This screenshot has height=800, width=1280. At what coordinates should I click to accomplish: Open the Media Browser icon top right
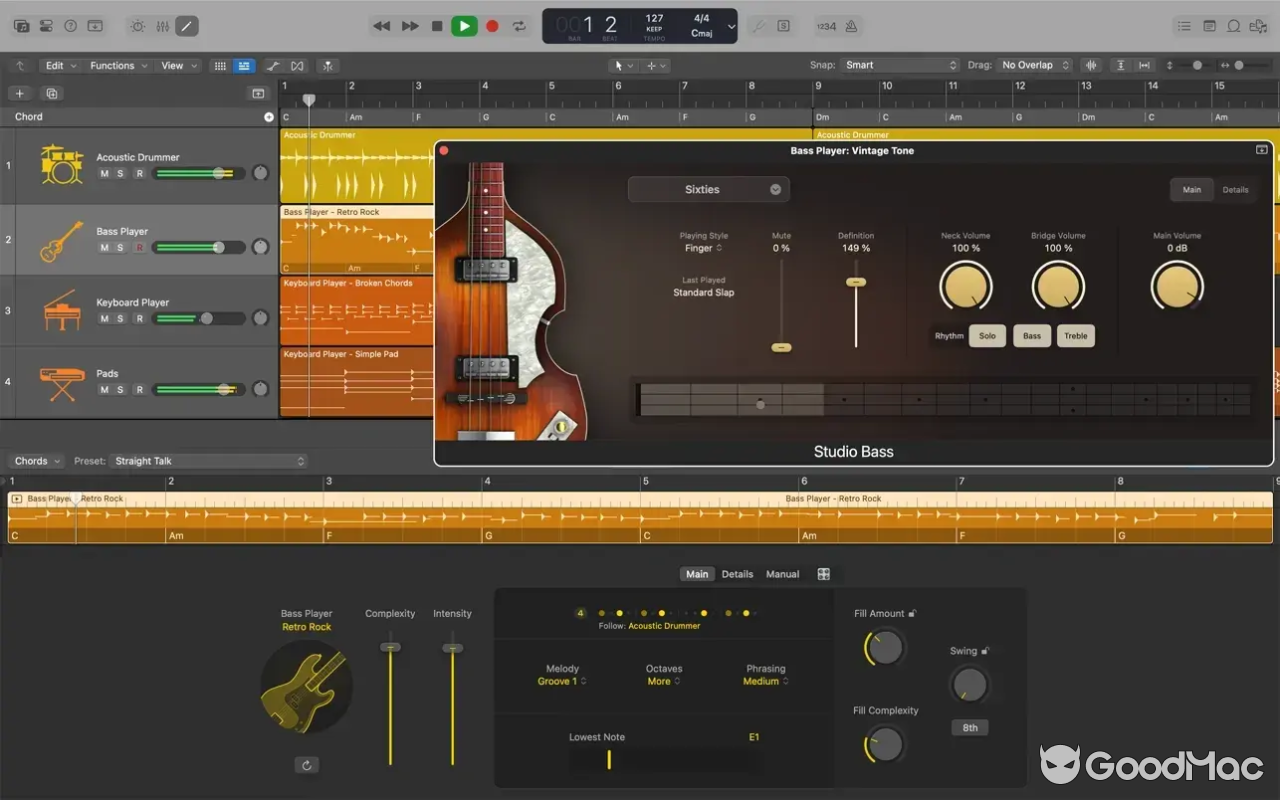[1259, 26]
